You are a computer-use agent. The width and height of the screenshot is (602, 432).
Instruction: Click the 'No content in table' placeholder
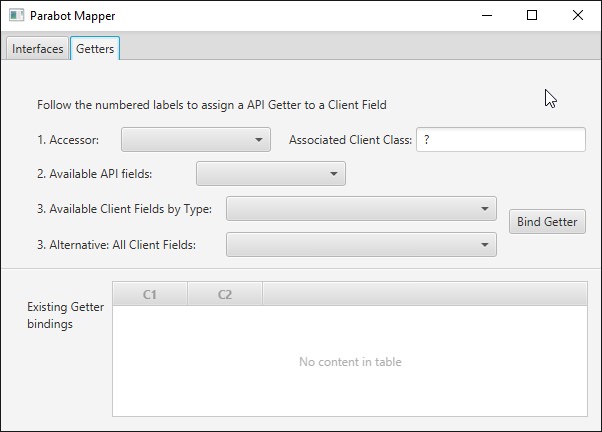pyautogui.click(x=350, y=362)
